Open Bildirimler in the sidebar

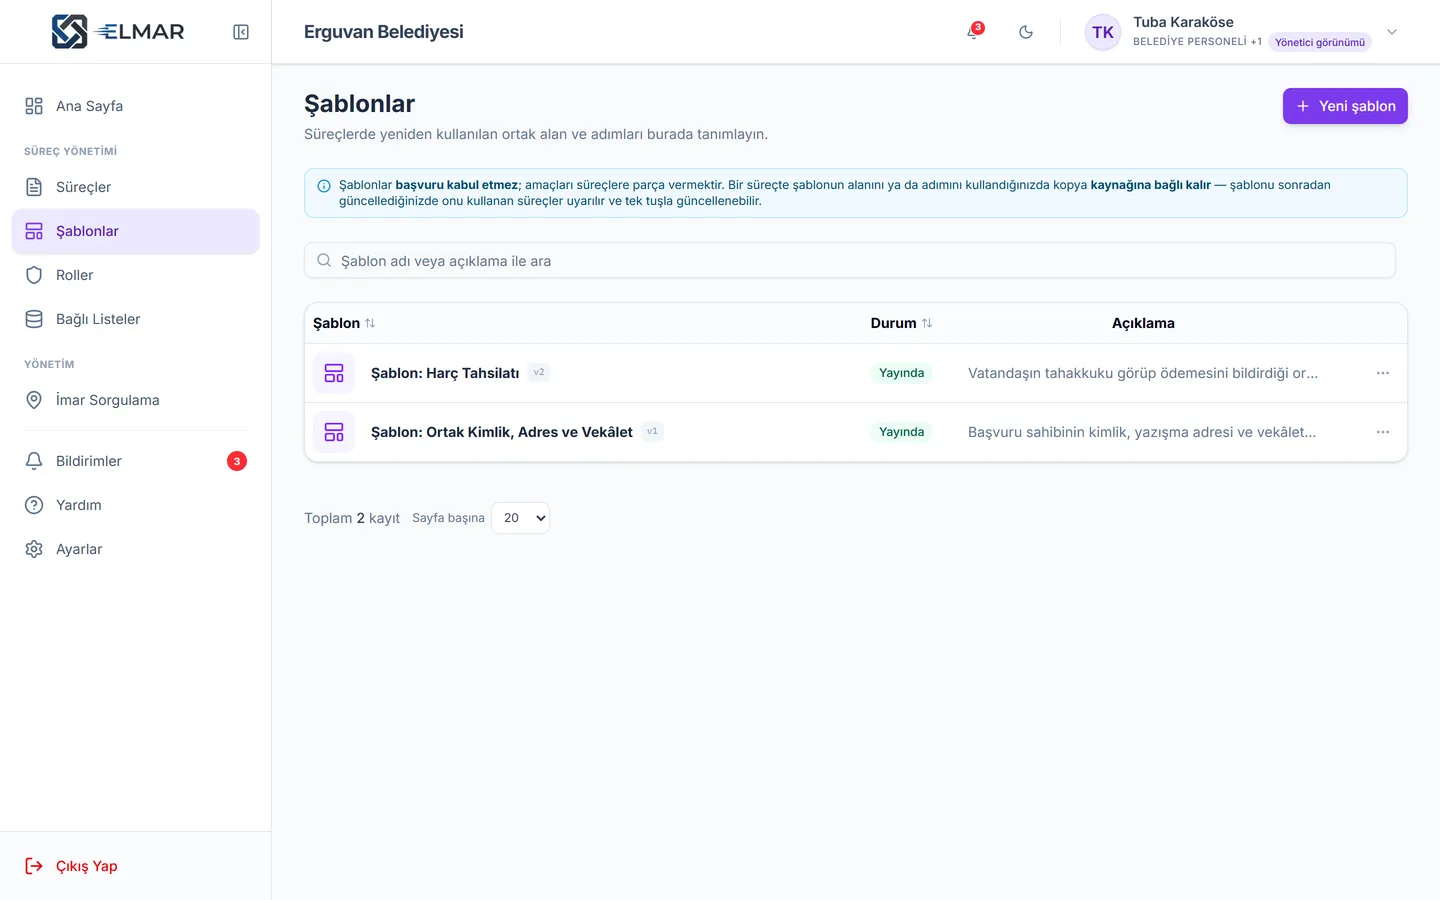pos(135,461)
